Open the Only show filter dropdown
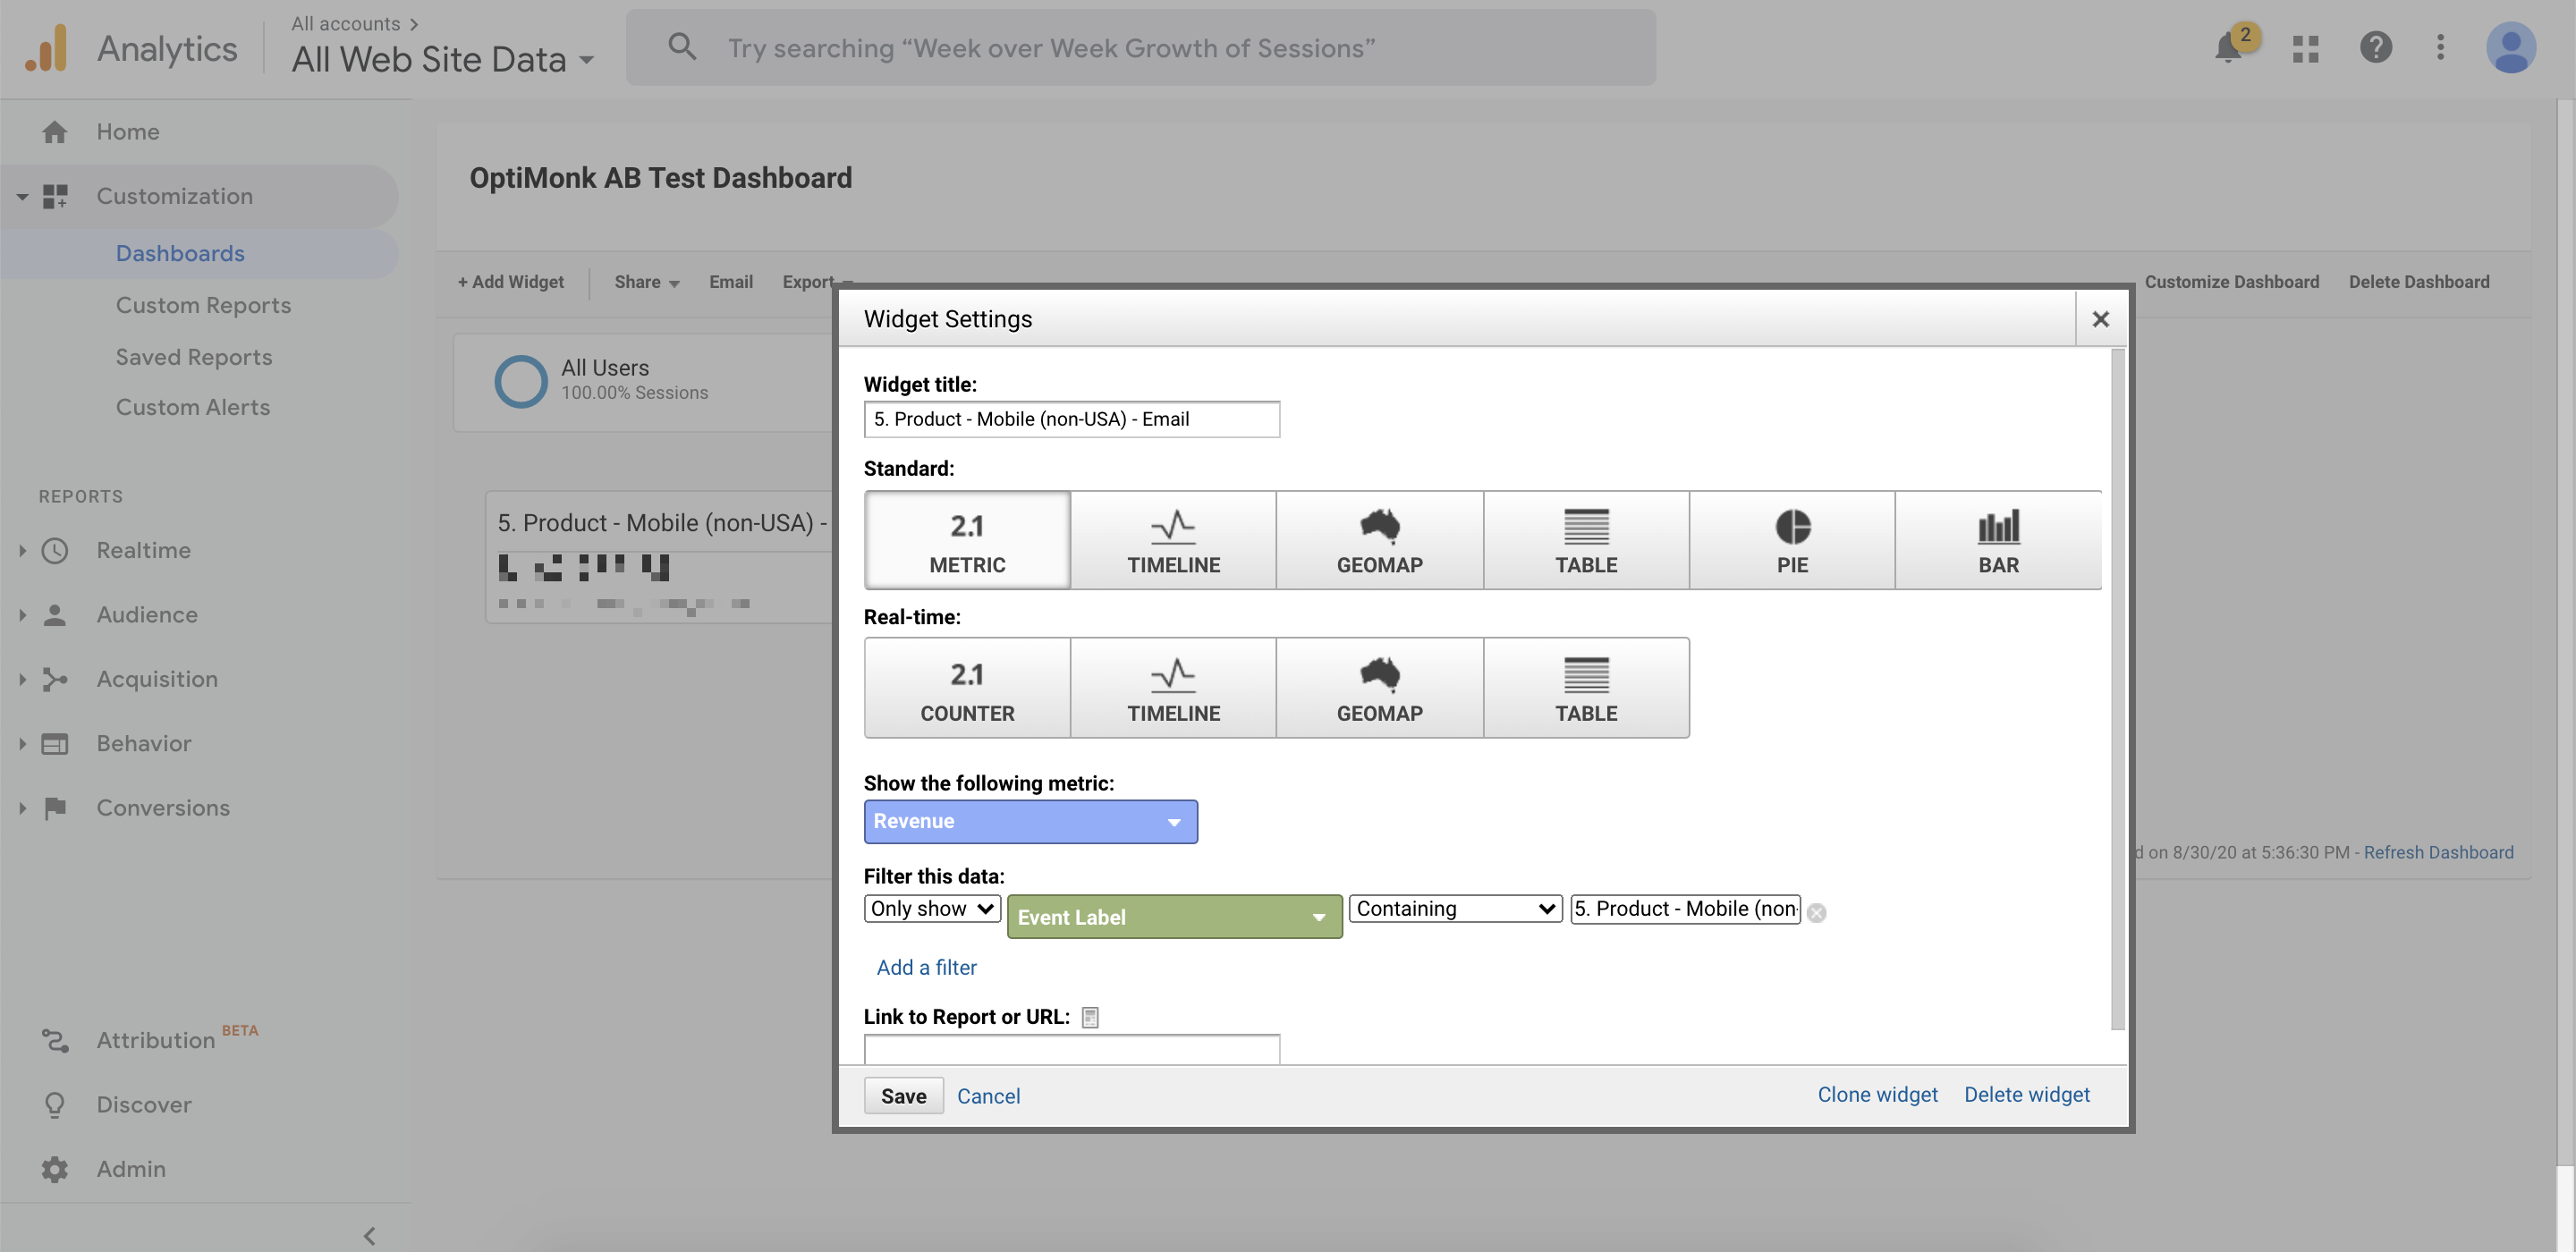2576x1252 pixels. click(931, 908)
